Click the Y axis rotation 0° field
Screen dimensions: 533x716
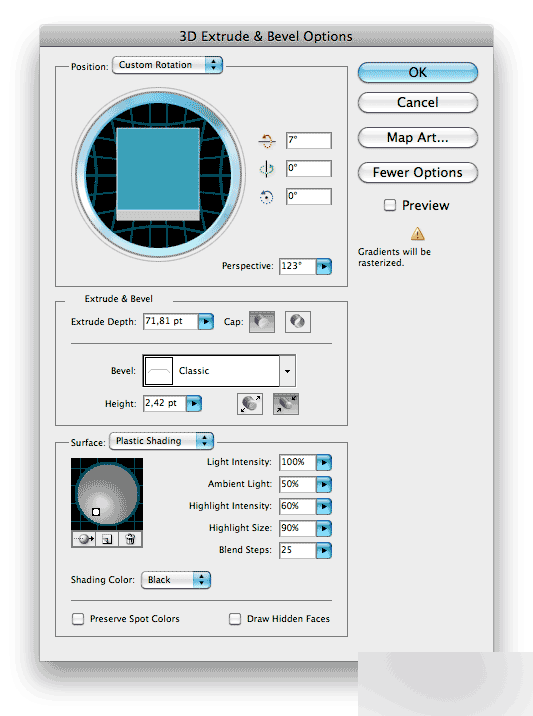click(x=309, y=169)
